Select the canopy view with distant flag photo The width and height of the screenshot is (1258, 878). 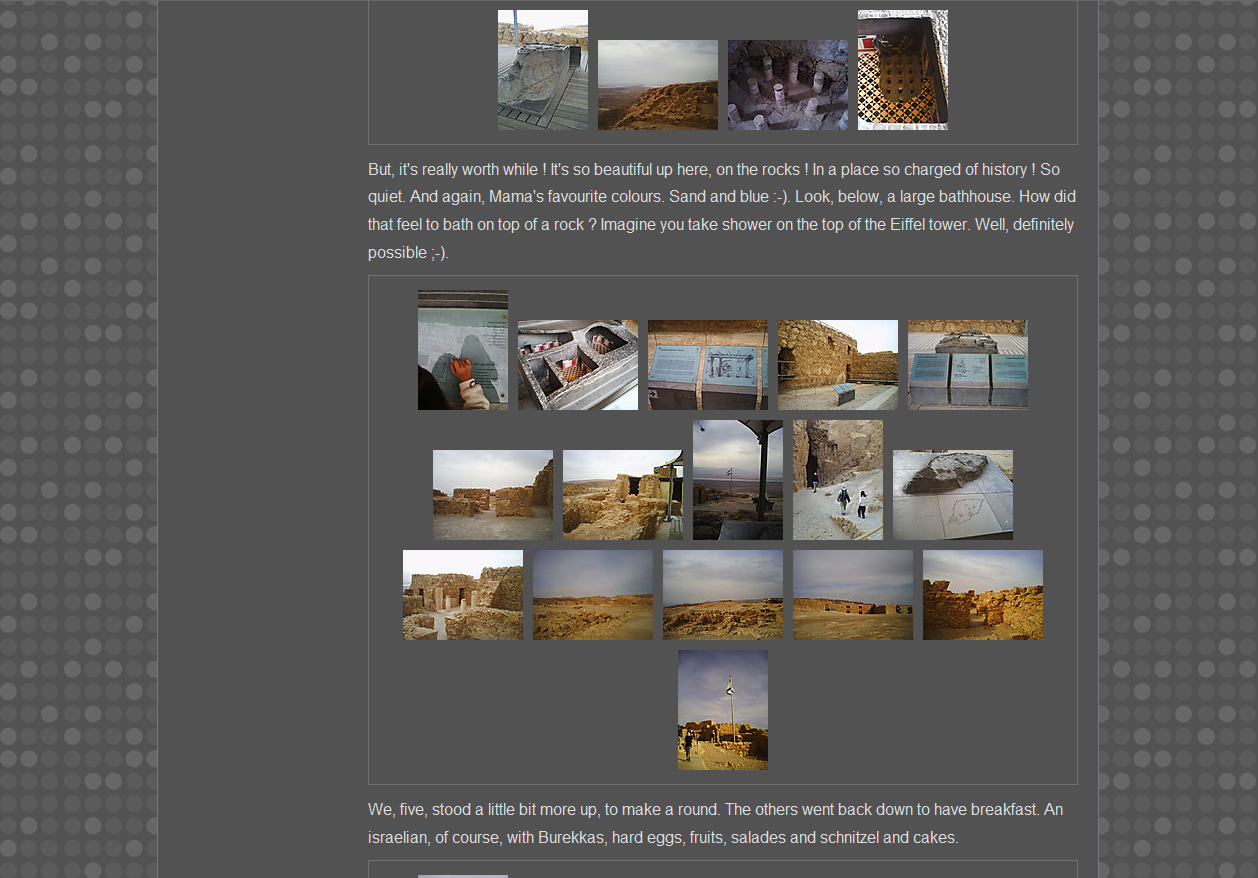click(737, 480)
